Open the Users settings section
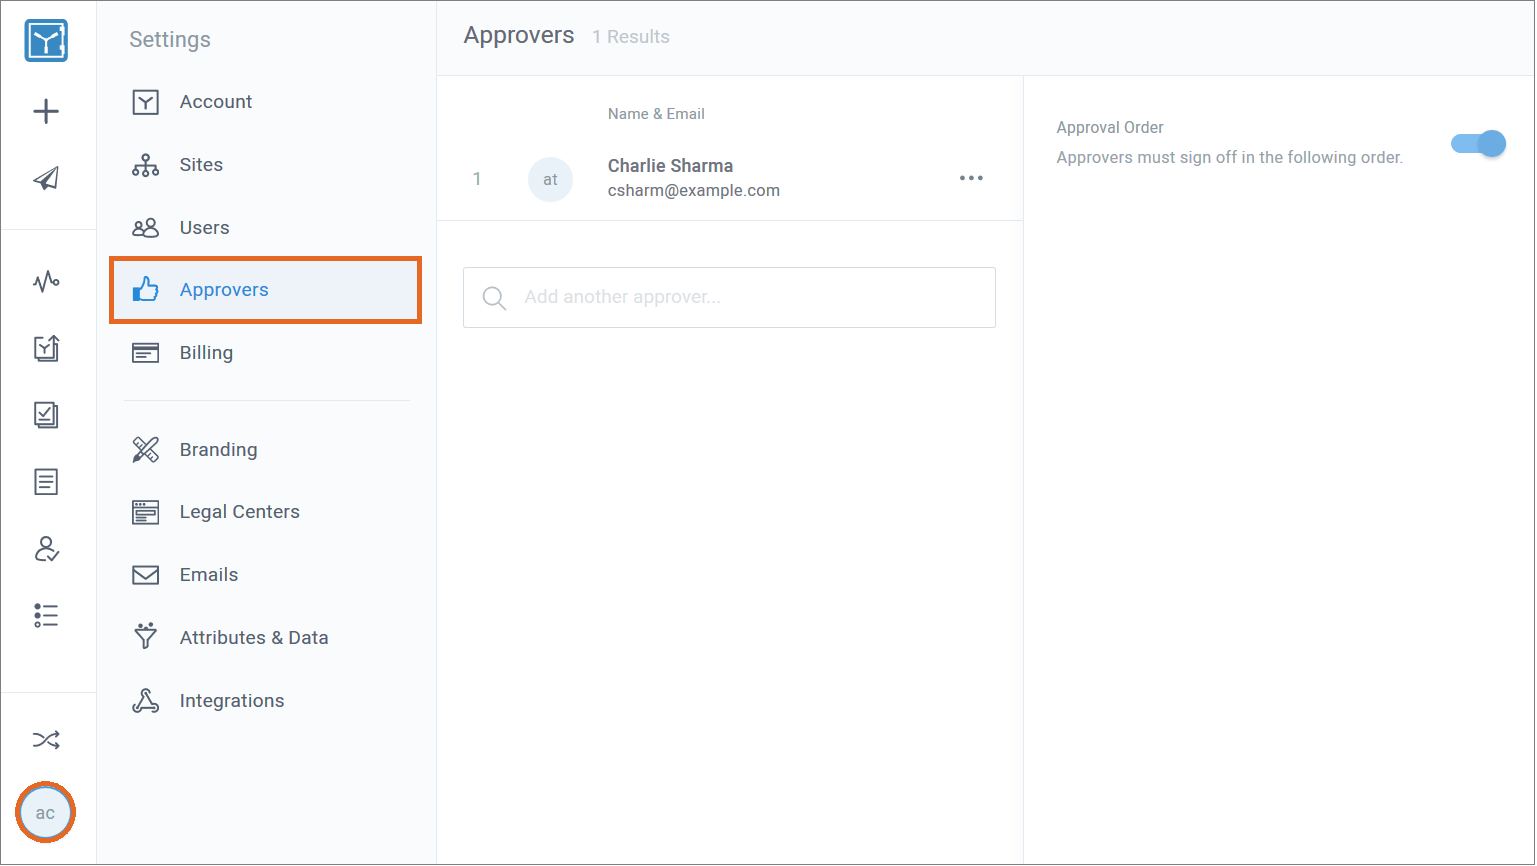This screenshot has width=1537, height=866. pyautogui.click(x=204, y=227)
